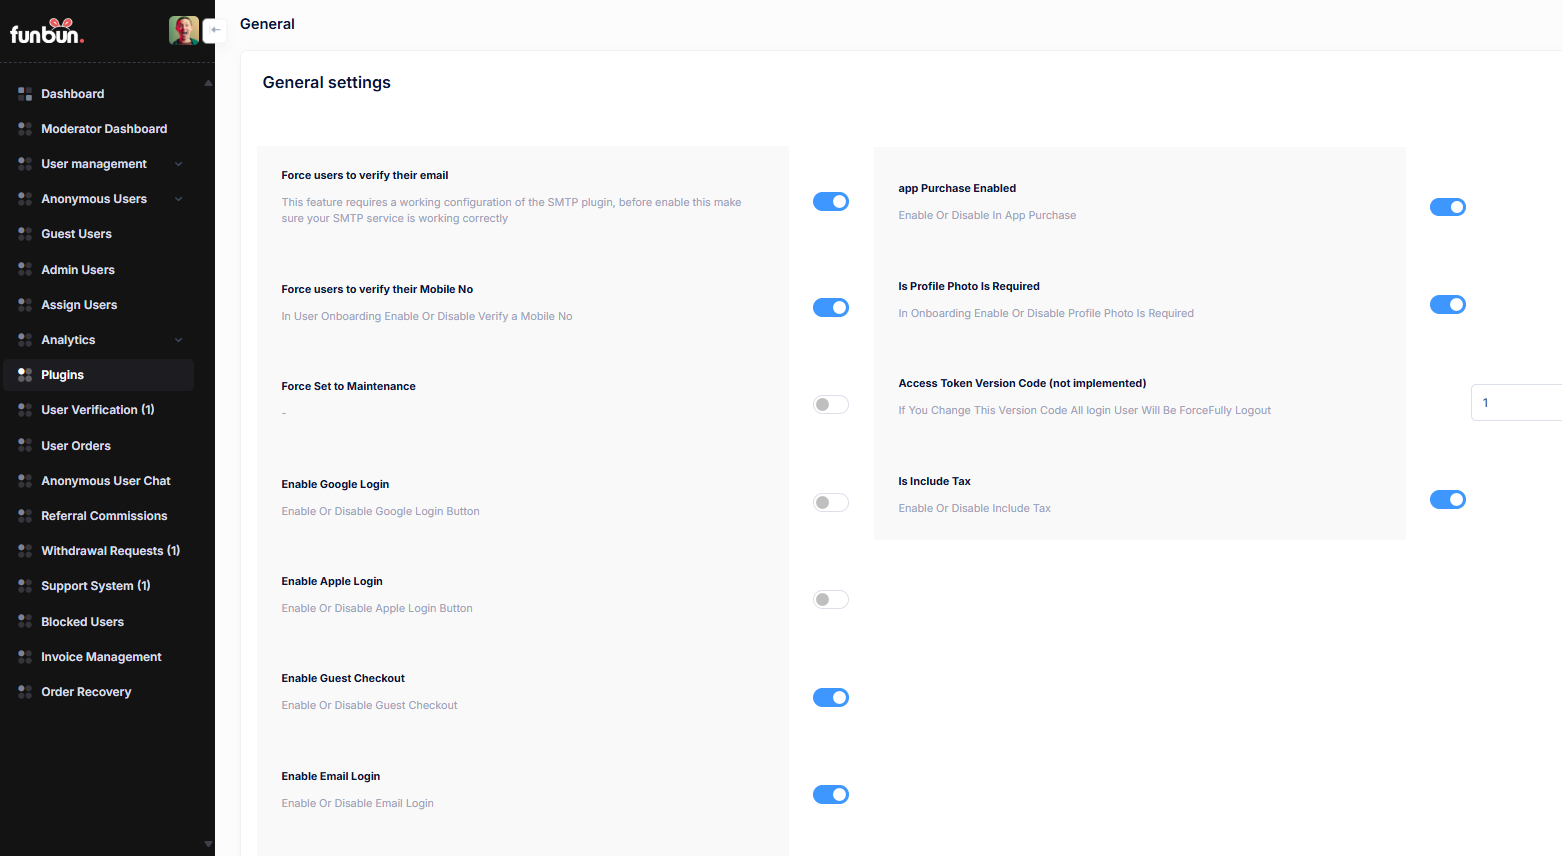Click the icon beside Moderator Dashboard
The width and height of the screenshot is (1562, 856).
pyautogui.click(x=25, y=129)
